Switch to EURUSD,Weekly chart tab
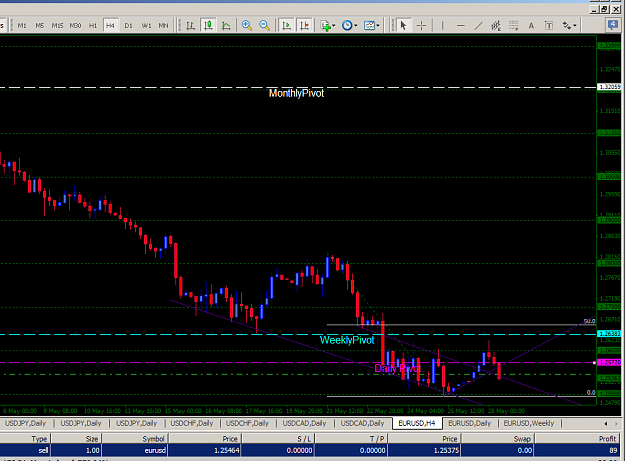The image size is (625, 461). coord(529,423)
